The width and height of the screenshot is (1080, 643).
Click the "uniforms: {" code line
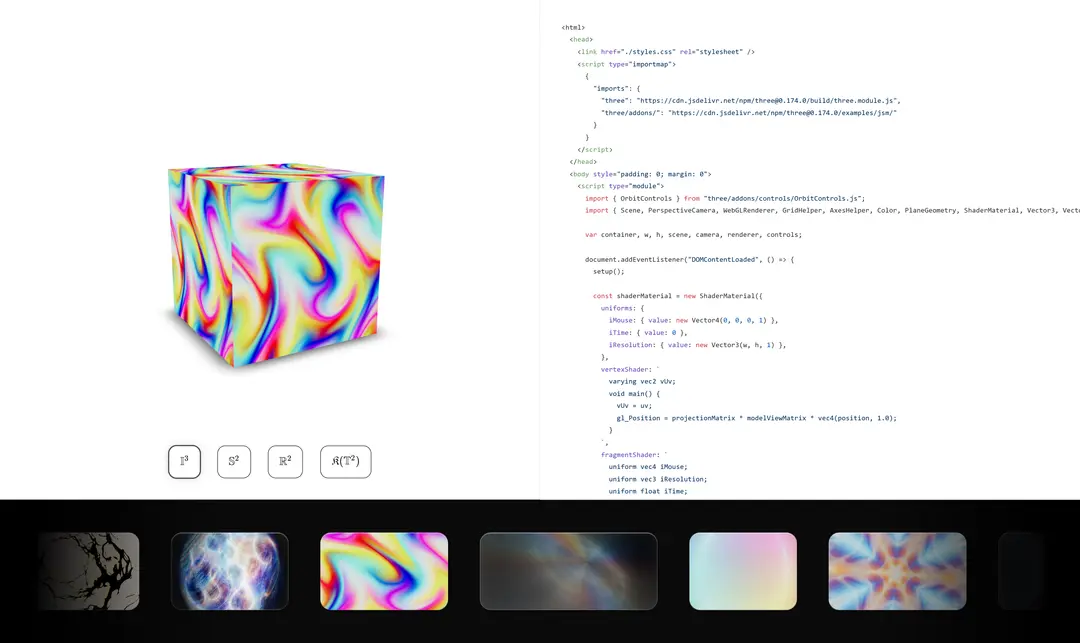tap(623, 308)
